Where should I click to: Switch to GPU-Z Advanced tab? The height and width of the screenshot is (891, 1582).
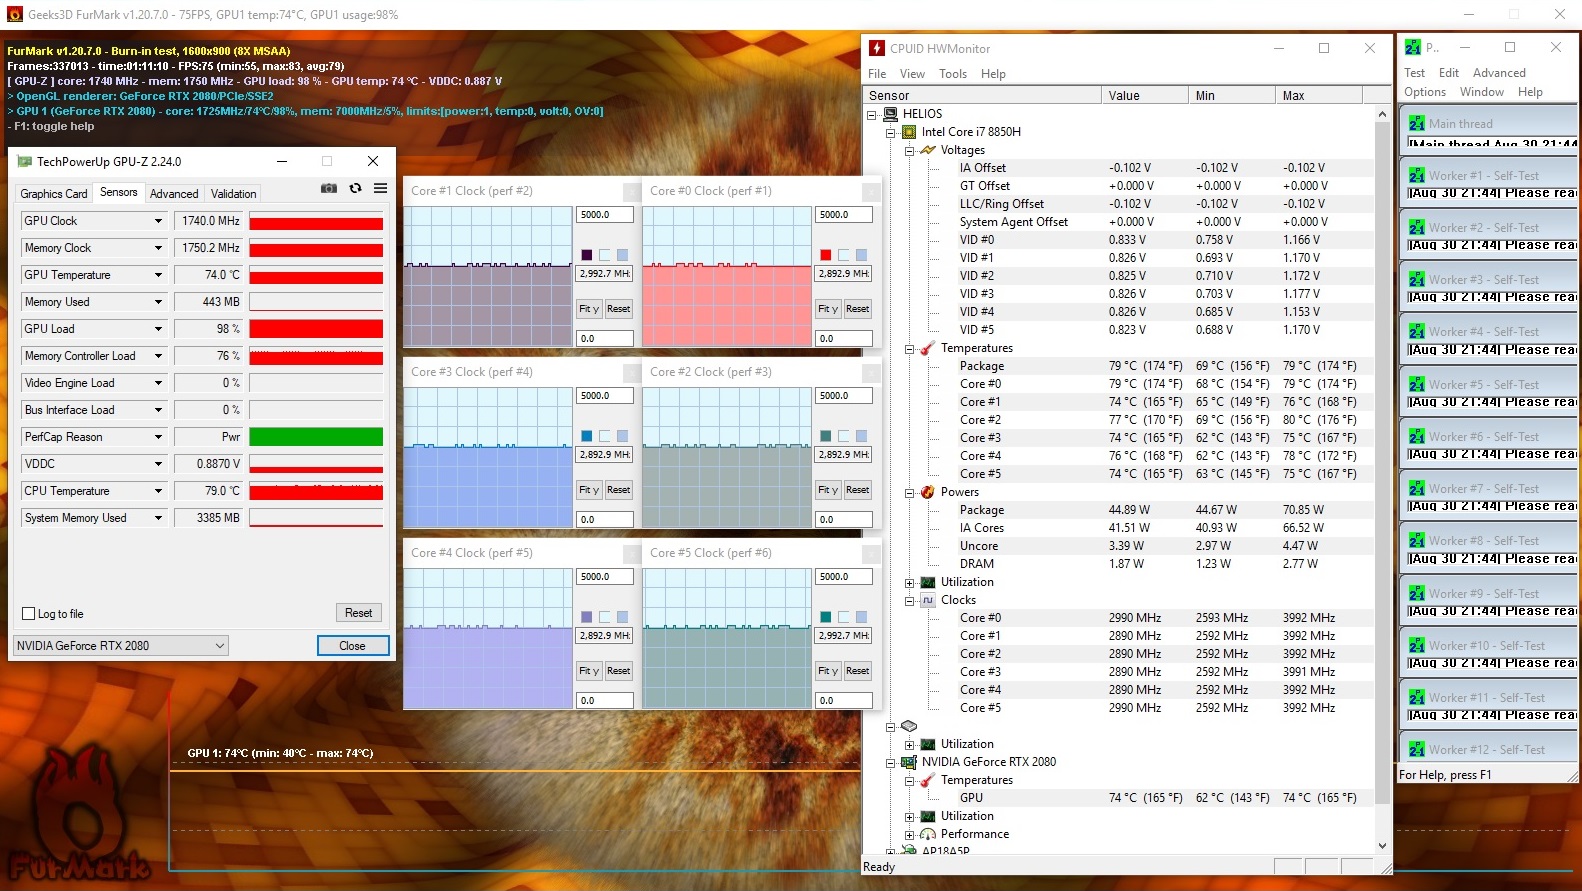pos(174,194)
